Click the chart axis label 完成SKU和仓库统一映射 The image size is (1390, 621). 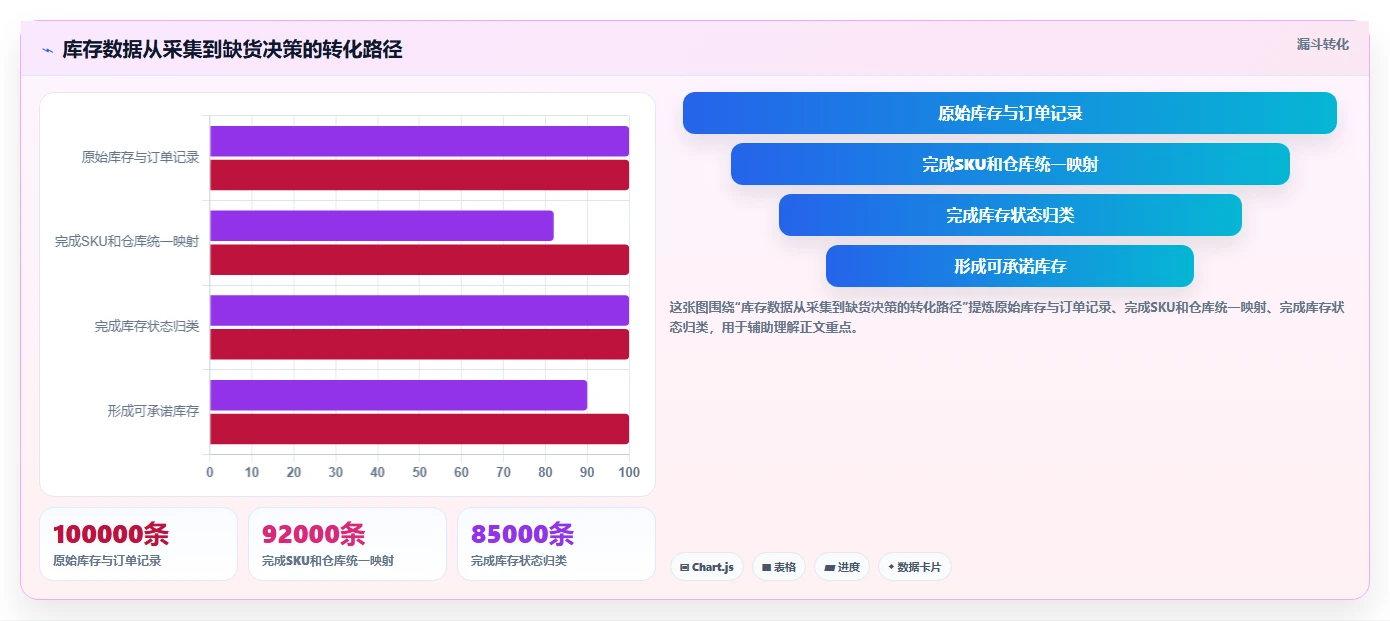tap(127, 242)
